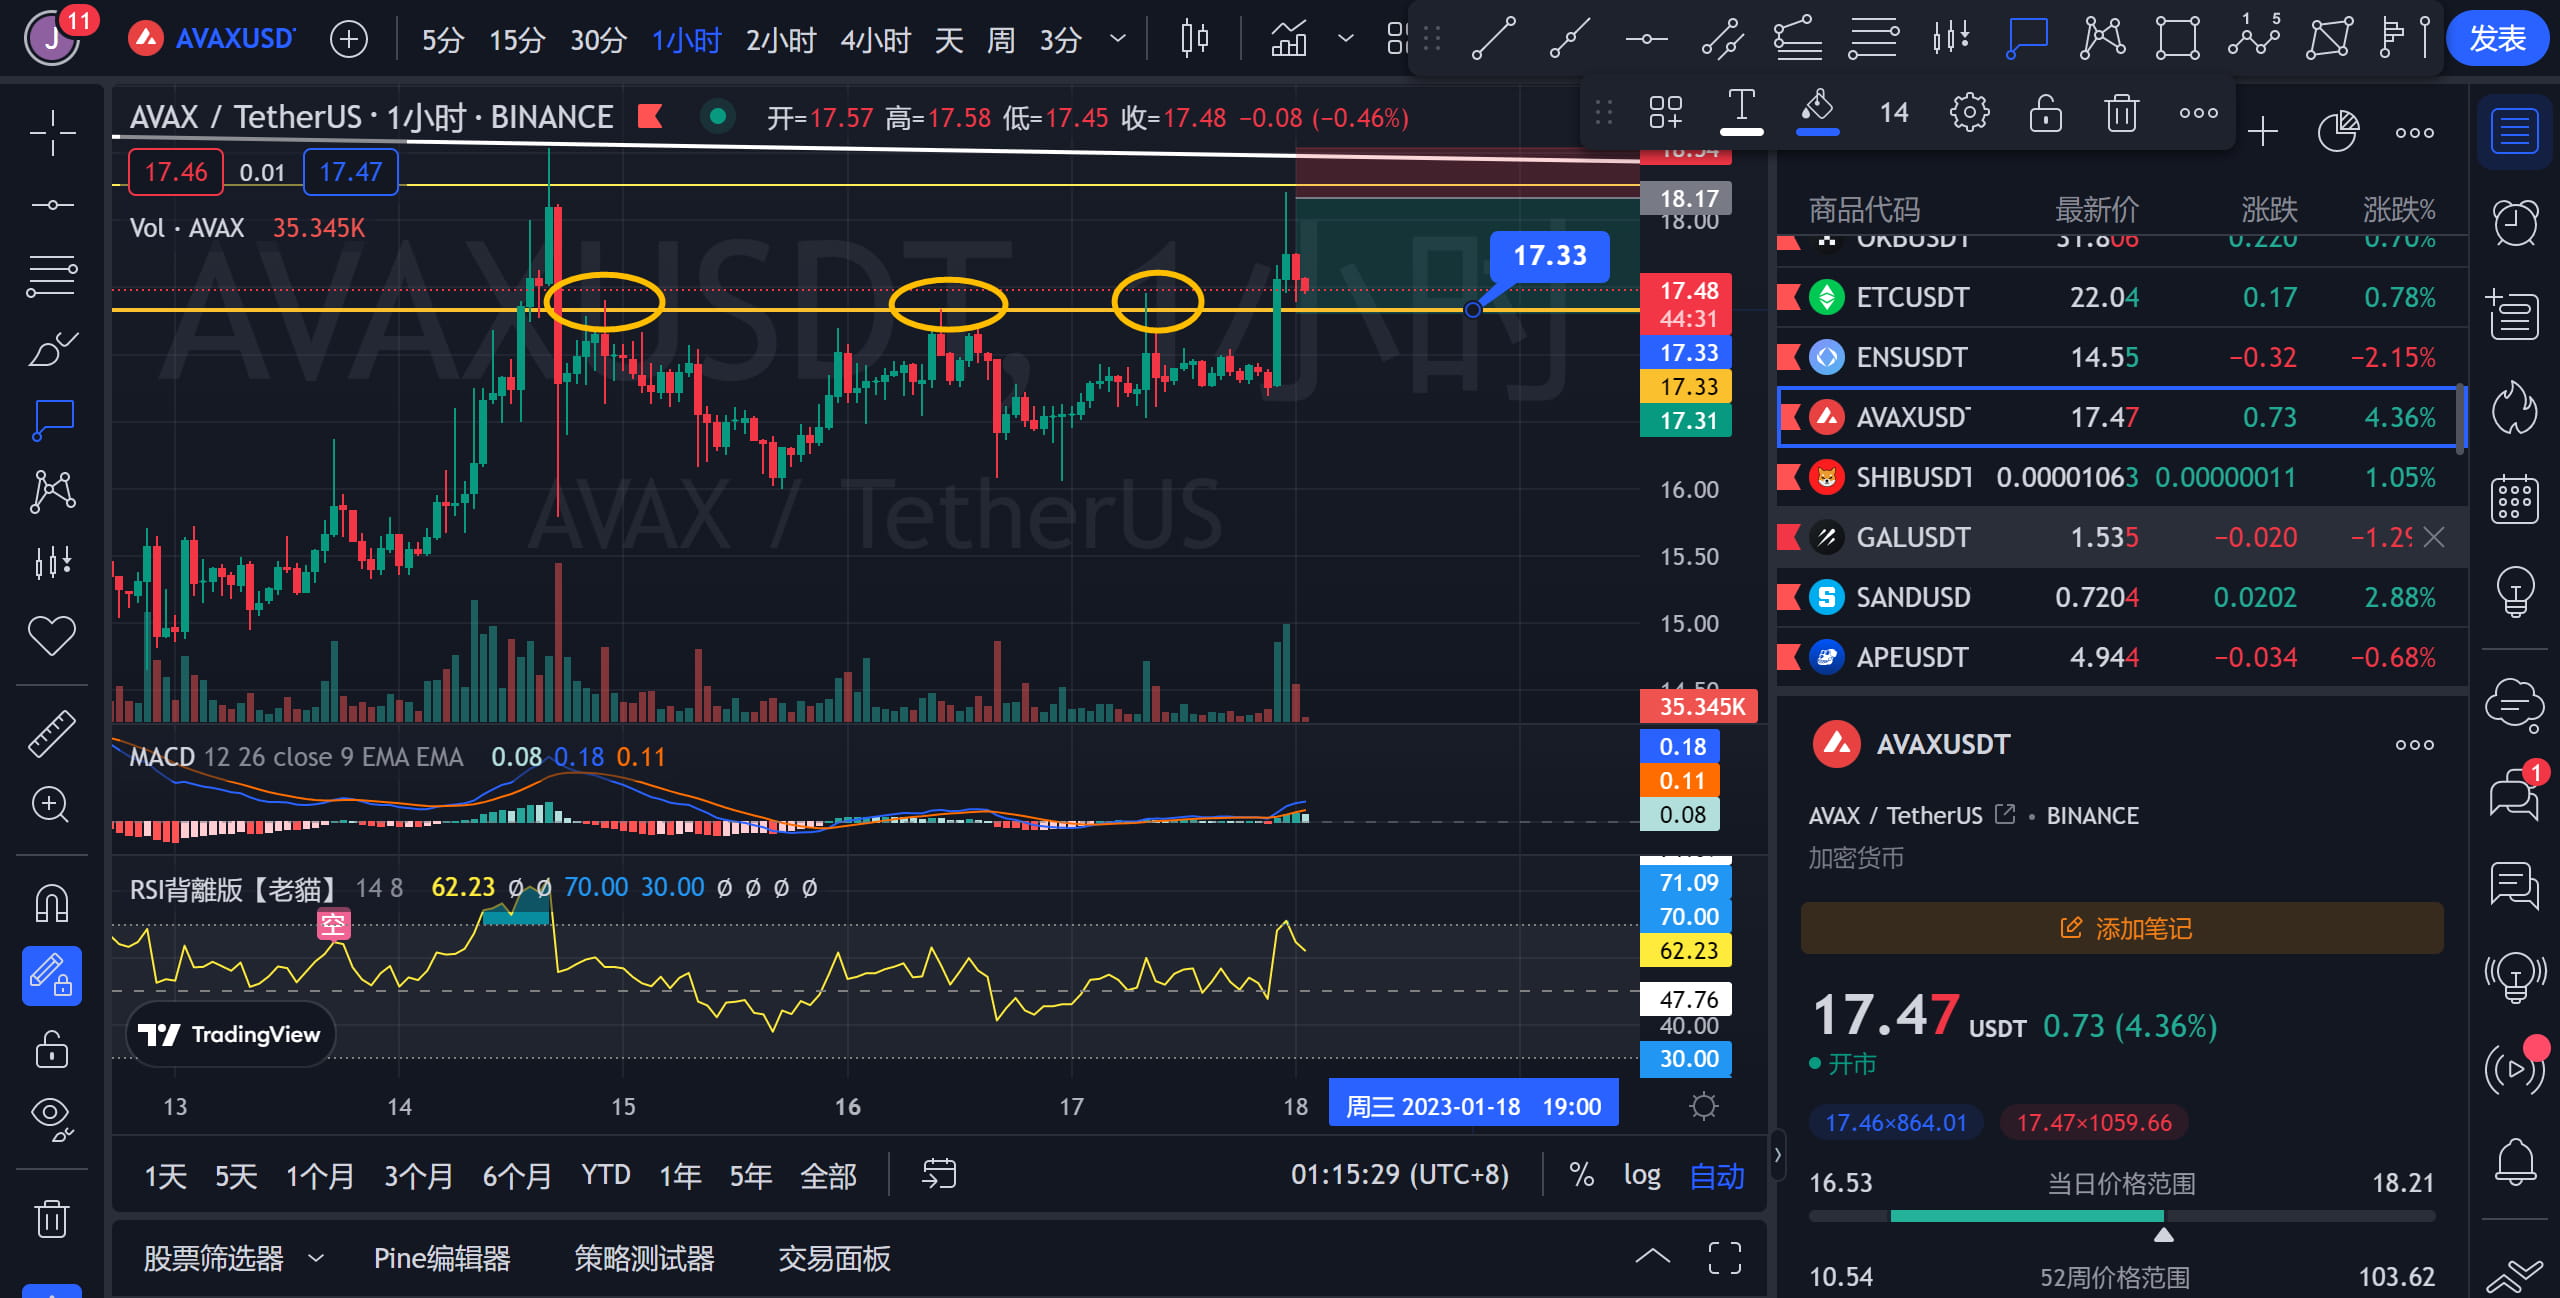The height and width of the screenshot is (1298, 2560).
Task: Open the drawing settings gear
Action: pyautogui.click(x=1969, y=112)
